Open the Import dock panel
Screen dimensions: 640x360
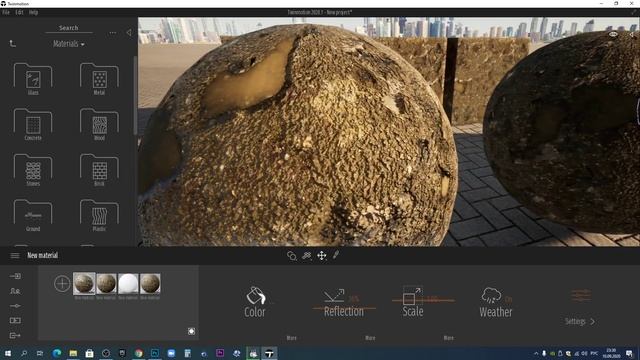(x=15, y=276)
